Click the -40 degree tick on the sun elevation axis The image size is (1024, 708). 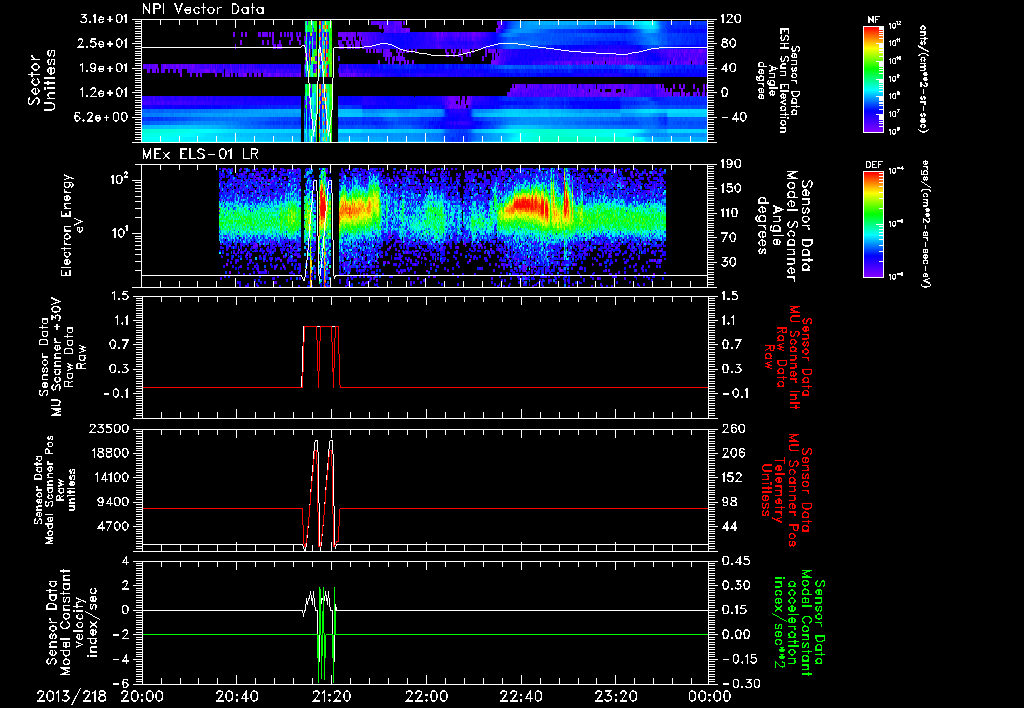(732, 117)
